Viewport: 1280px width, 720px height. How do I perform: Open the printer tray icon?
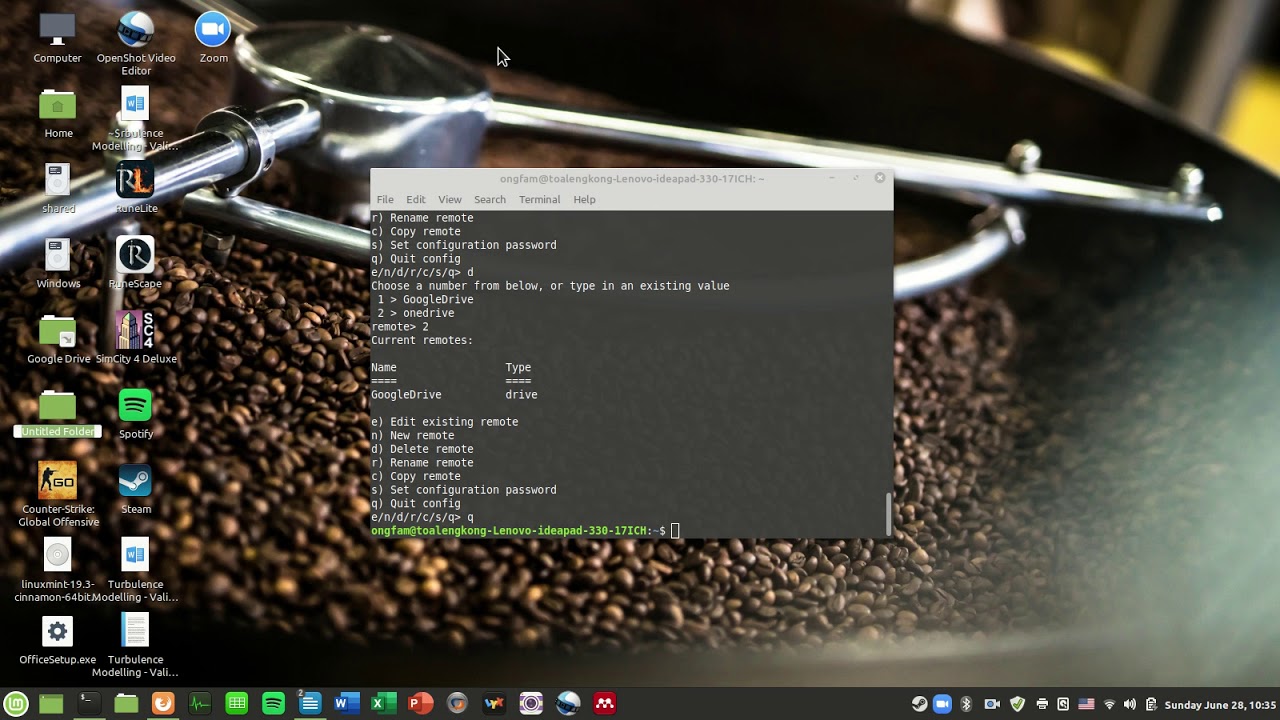point(1042,704)
